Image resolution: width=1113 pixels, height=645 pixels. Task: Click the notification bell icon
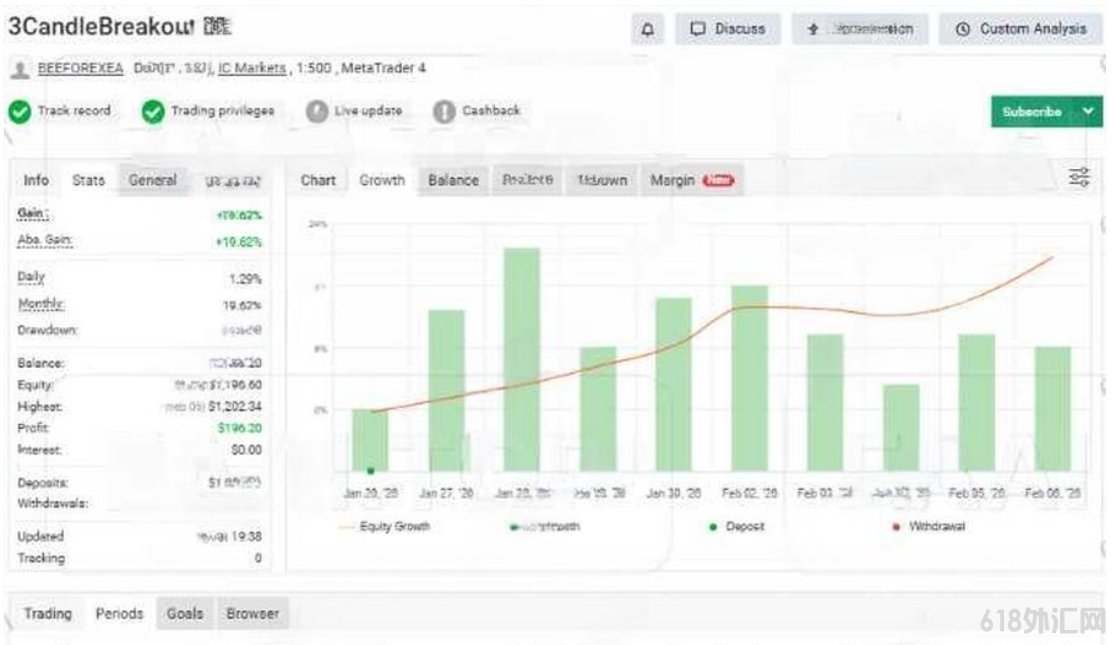pyautogui.click(x=647, y=29)
